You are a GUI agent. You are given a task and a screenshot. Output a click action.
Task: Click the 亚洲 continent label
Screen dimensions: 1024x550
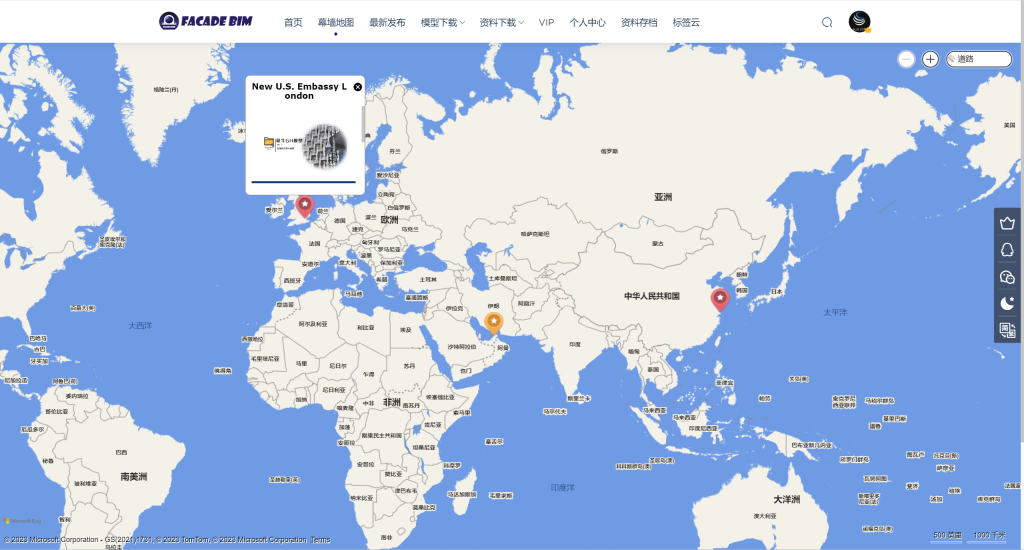(663, 197)
